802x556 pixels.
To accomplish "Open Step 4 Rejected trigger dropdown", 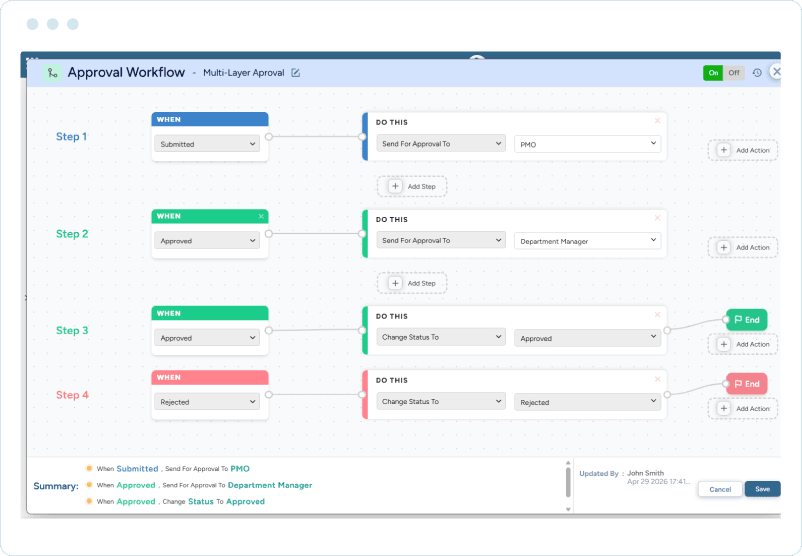I will (207, 402).
